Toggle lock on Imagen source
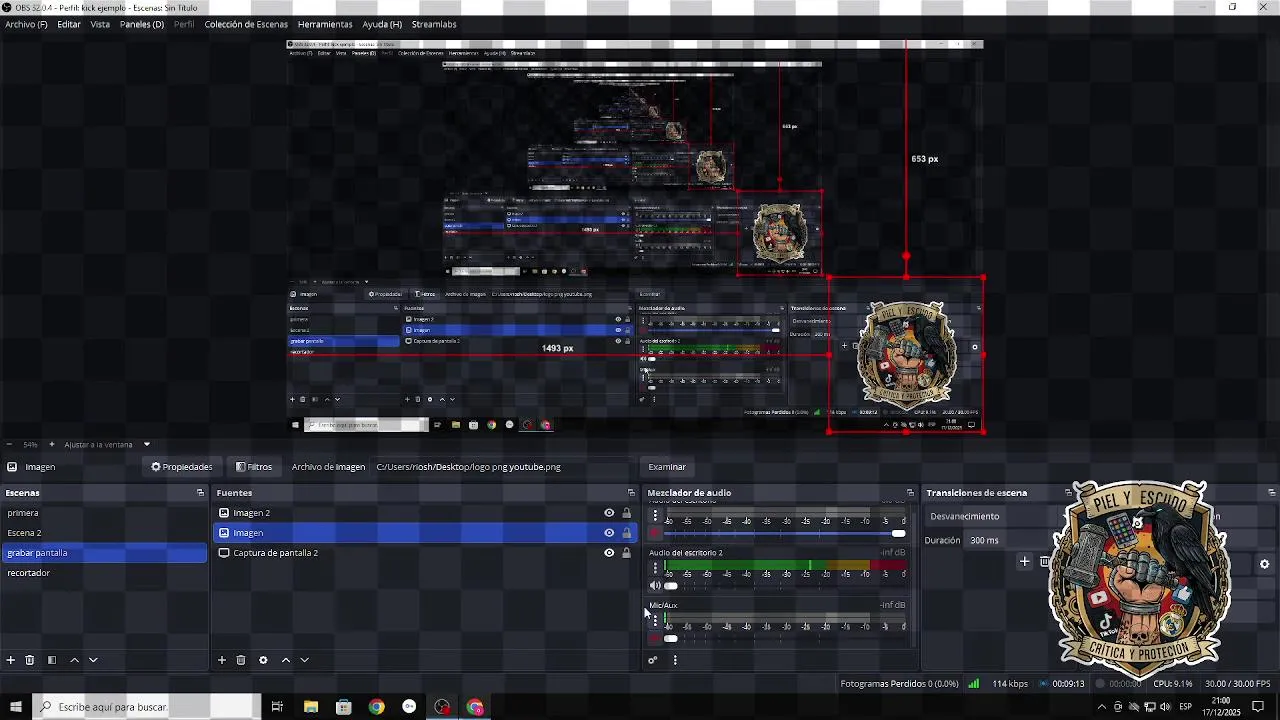The height and width of the screenshot is (720, 1280). click(627, 533)
